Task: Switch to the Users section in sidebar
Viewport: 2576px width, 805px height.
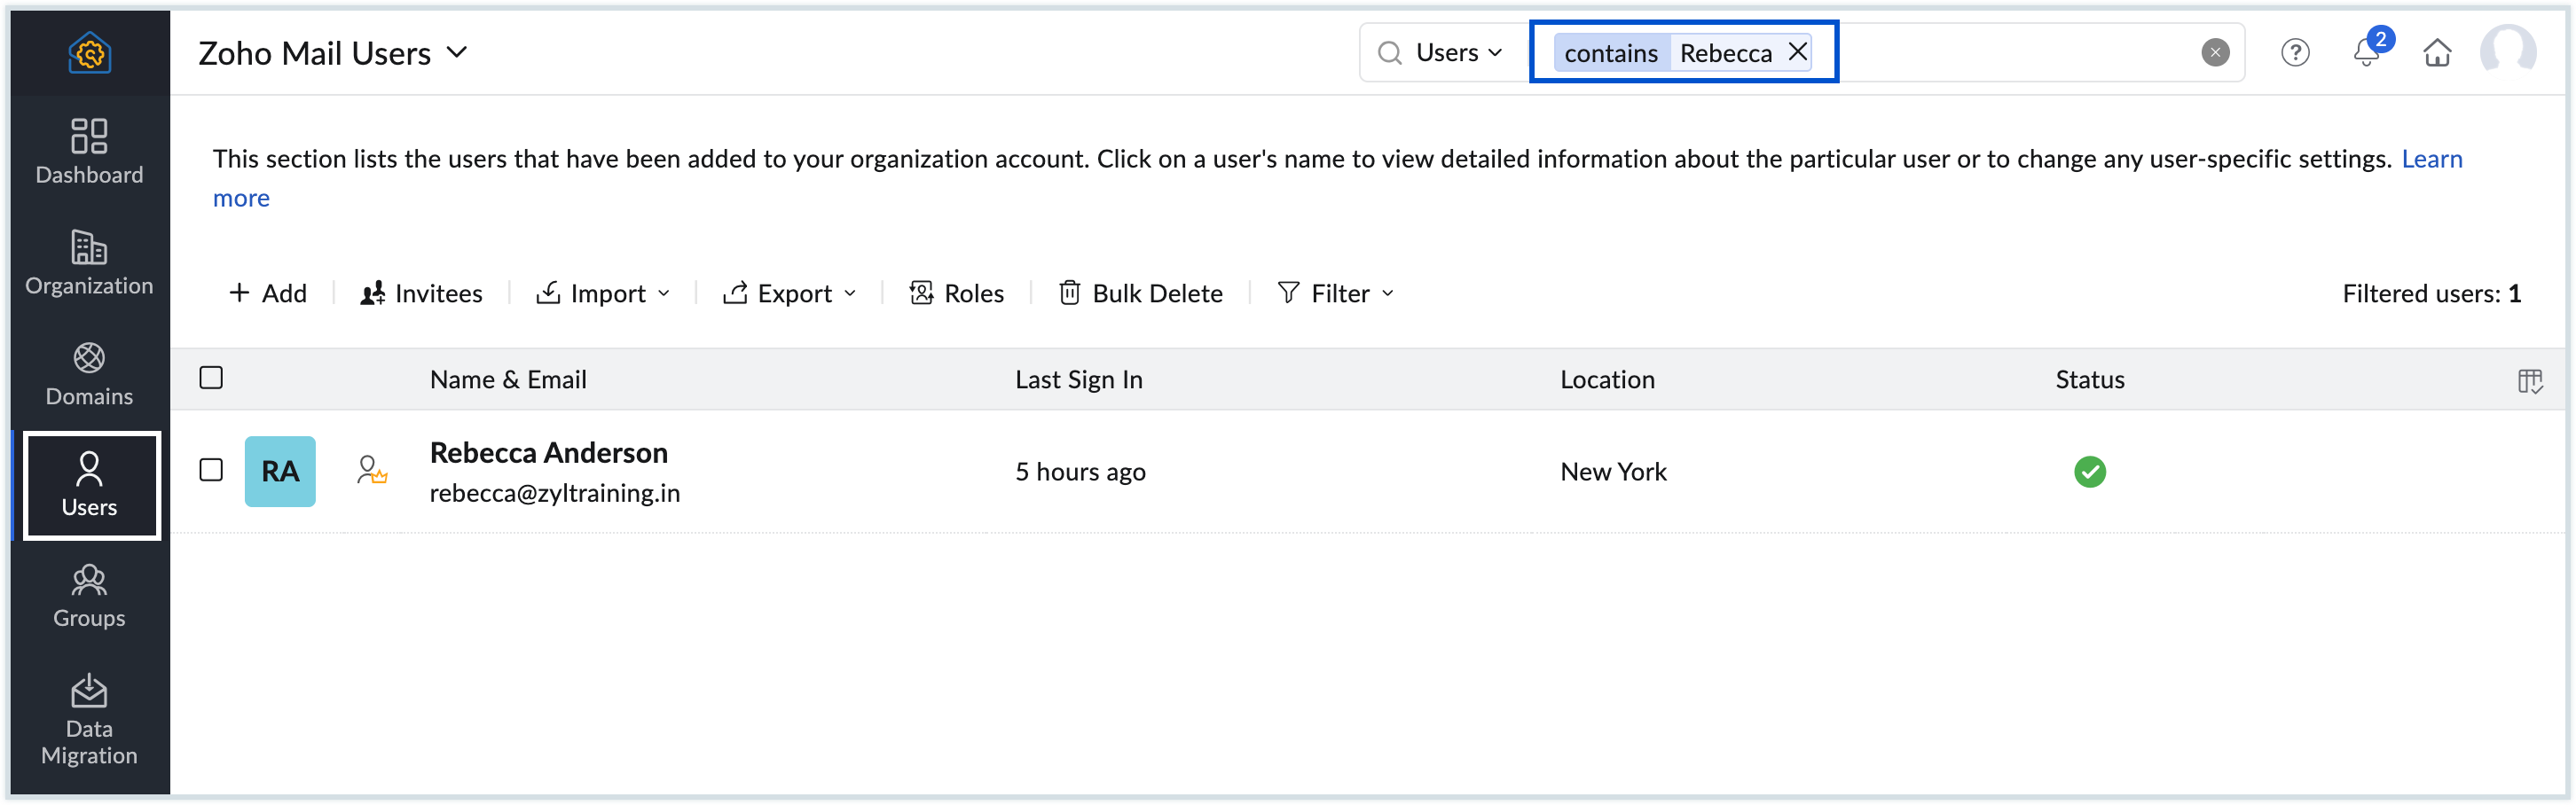Action: click(x=91, y=486)
